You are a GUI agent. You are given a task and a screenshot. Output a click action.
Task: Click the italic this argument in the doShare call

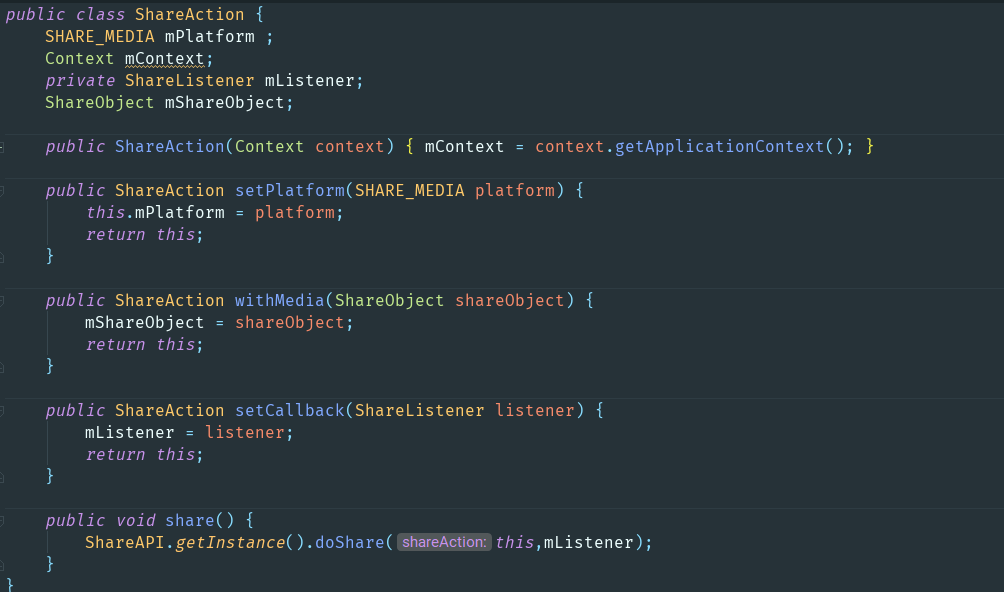(514, 543)
